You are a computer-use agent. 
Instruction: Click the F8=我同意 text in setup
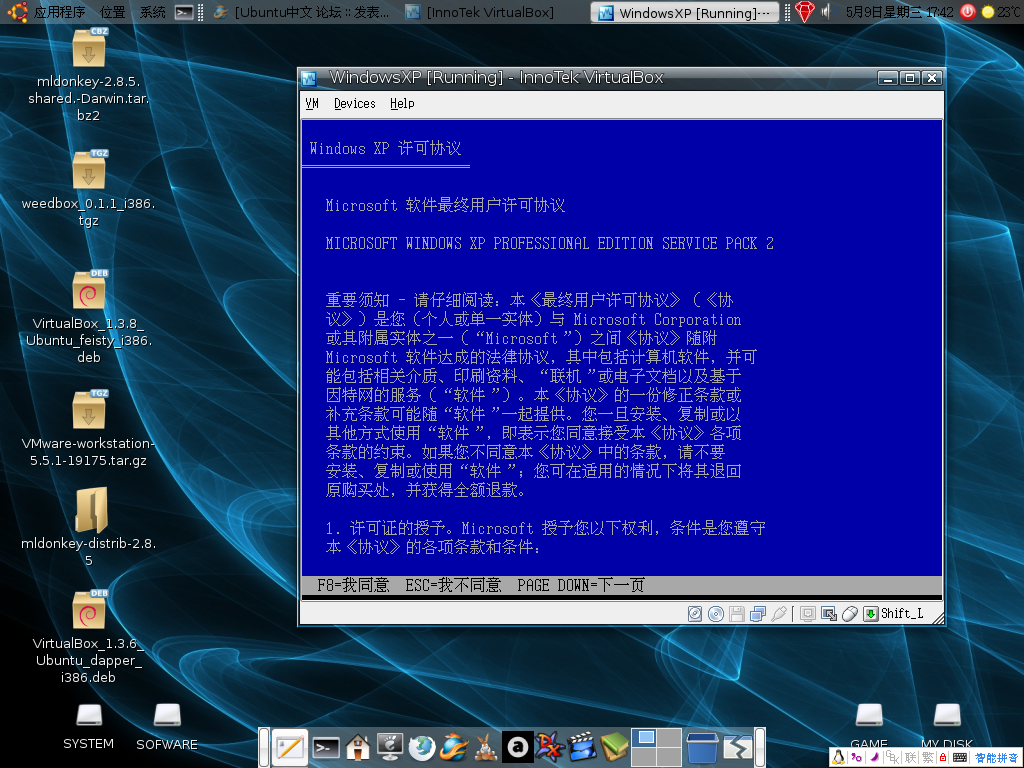353,585
